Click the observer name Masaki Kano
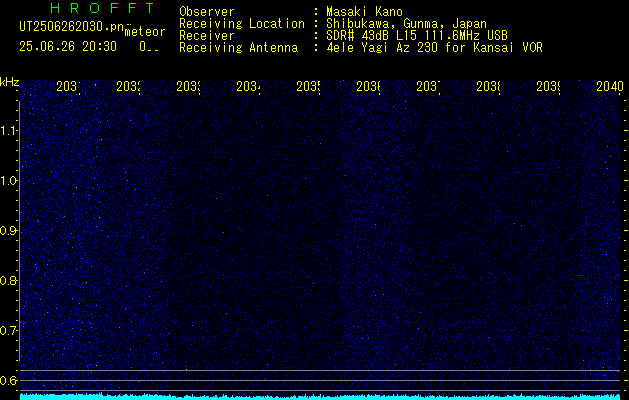Viewport: 629px width, 400px height. coord(364,11)
